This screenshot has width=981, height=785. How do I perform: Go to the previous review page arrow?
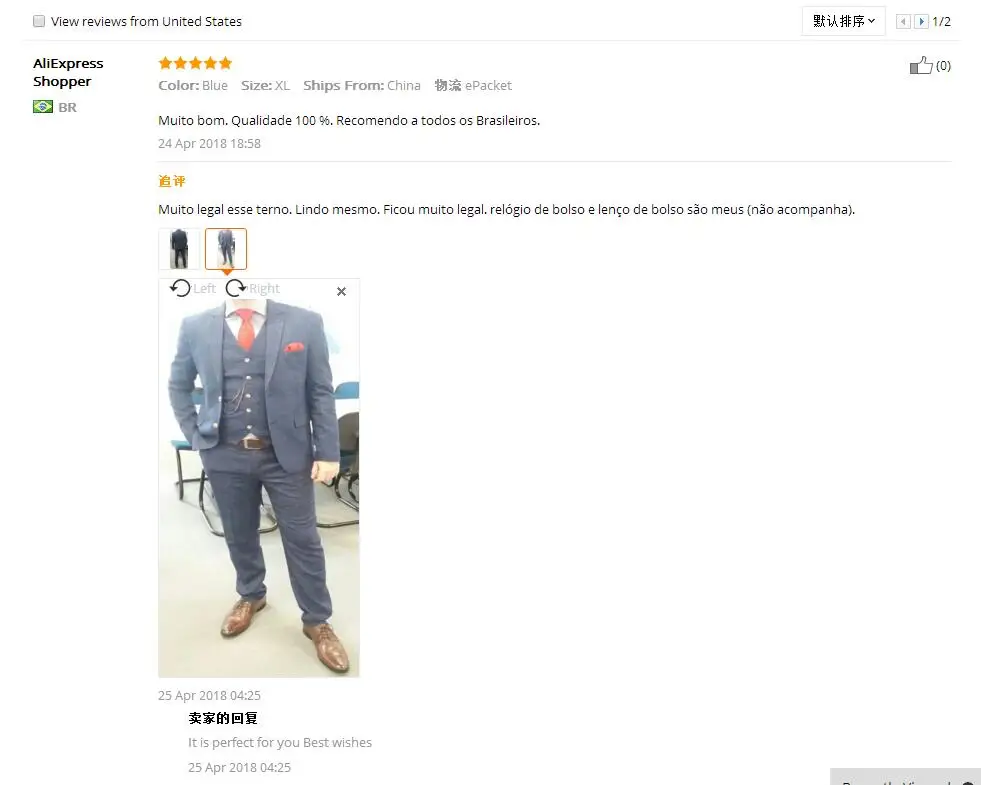click(x=903, y=22)
